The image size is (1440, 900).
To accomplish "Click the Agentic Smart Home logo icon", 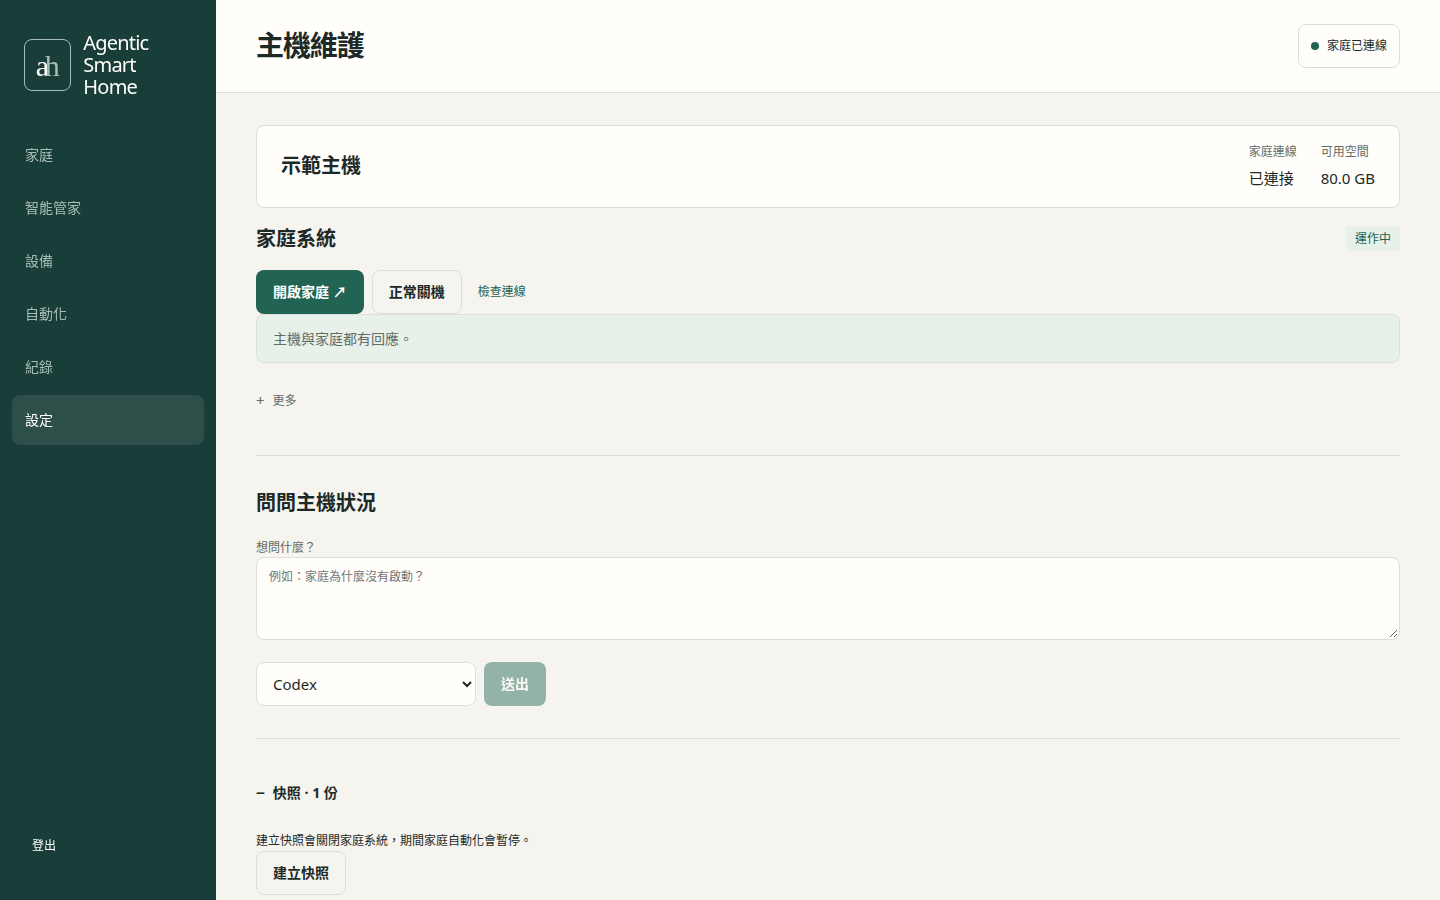I will (x=47, y=65).
